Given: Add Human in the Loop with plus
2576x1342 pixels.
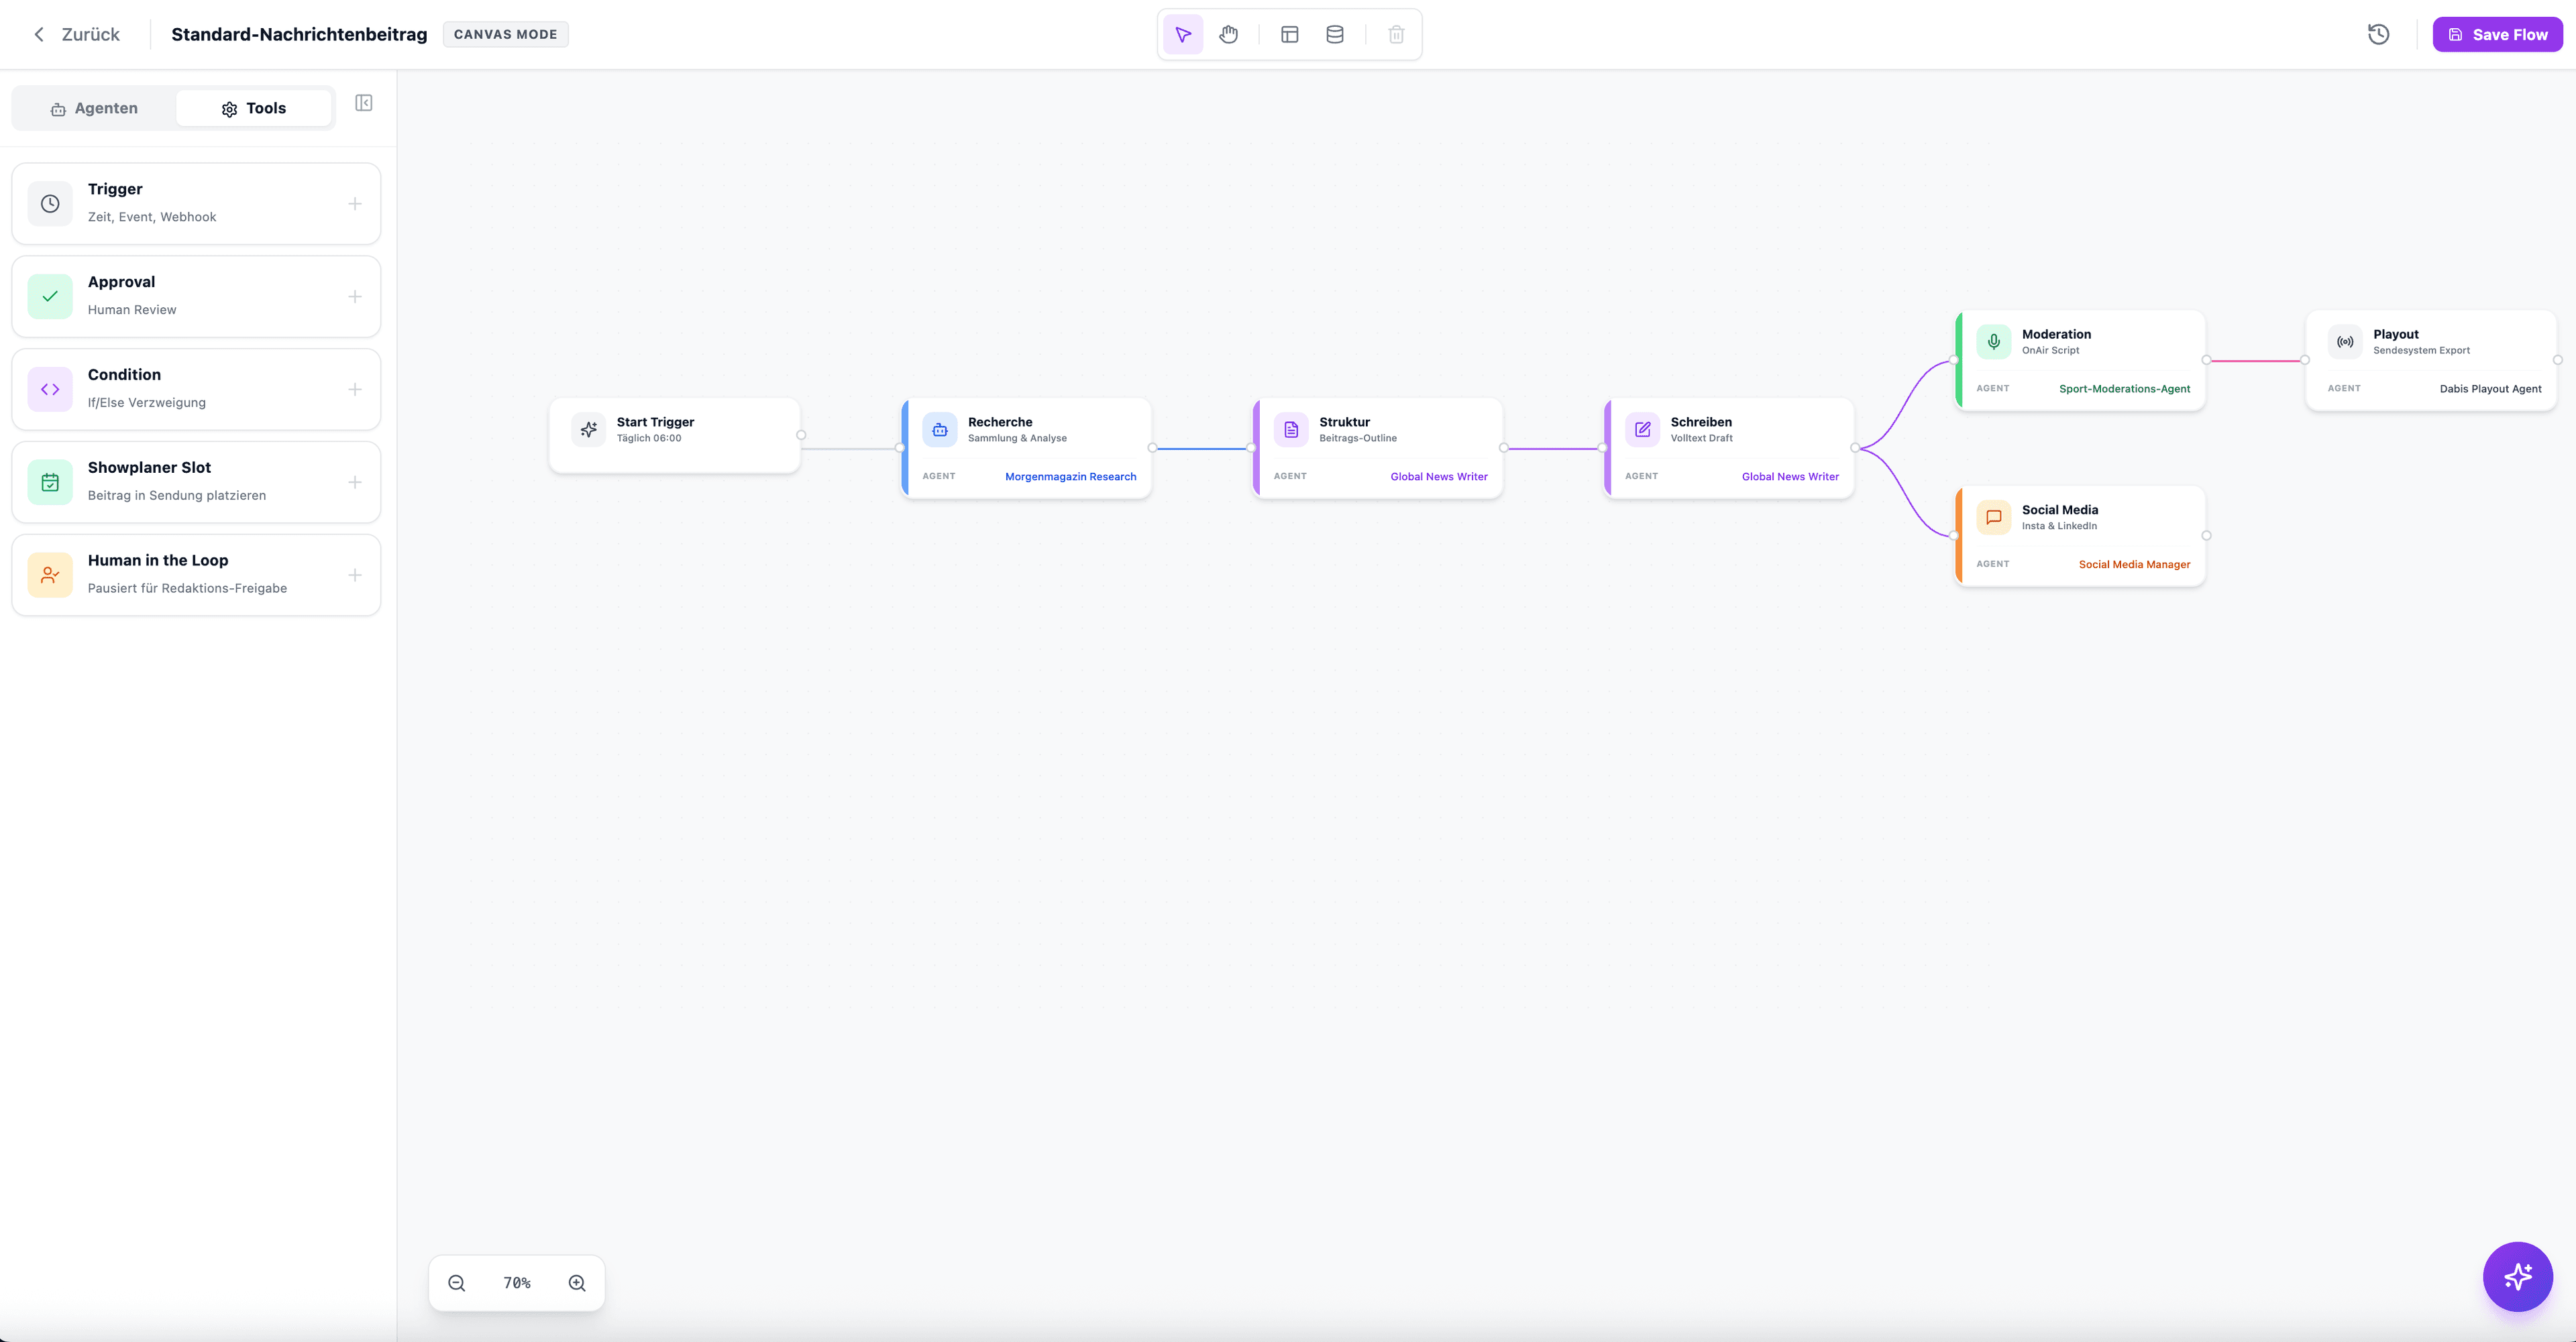Looking at the screenshot, I should point(355,575).
